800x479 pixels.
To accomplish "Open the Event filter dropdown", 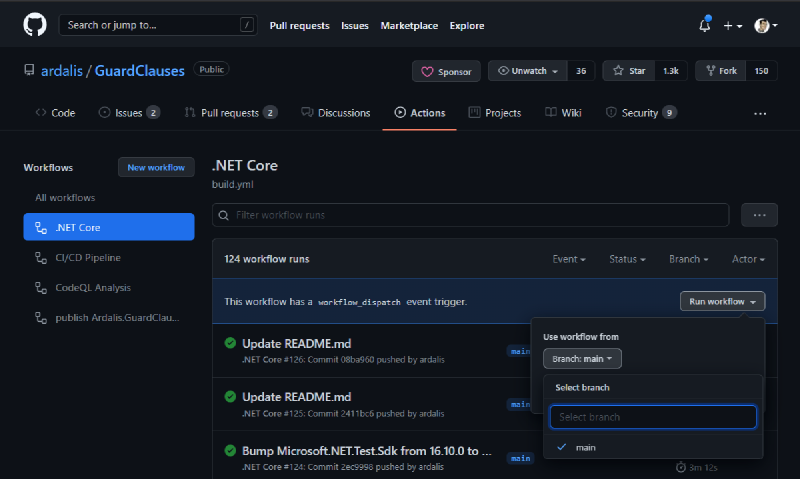I will click(x=569, y=259).
